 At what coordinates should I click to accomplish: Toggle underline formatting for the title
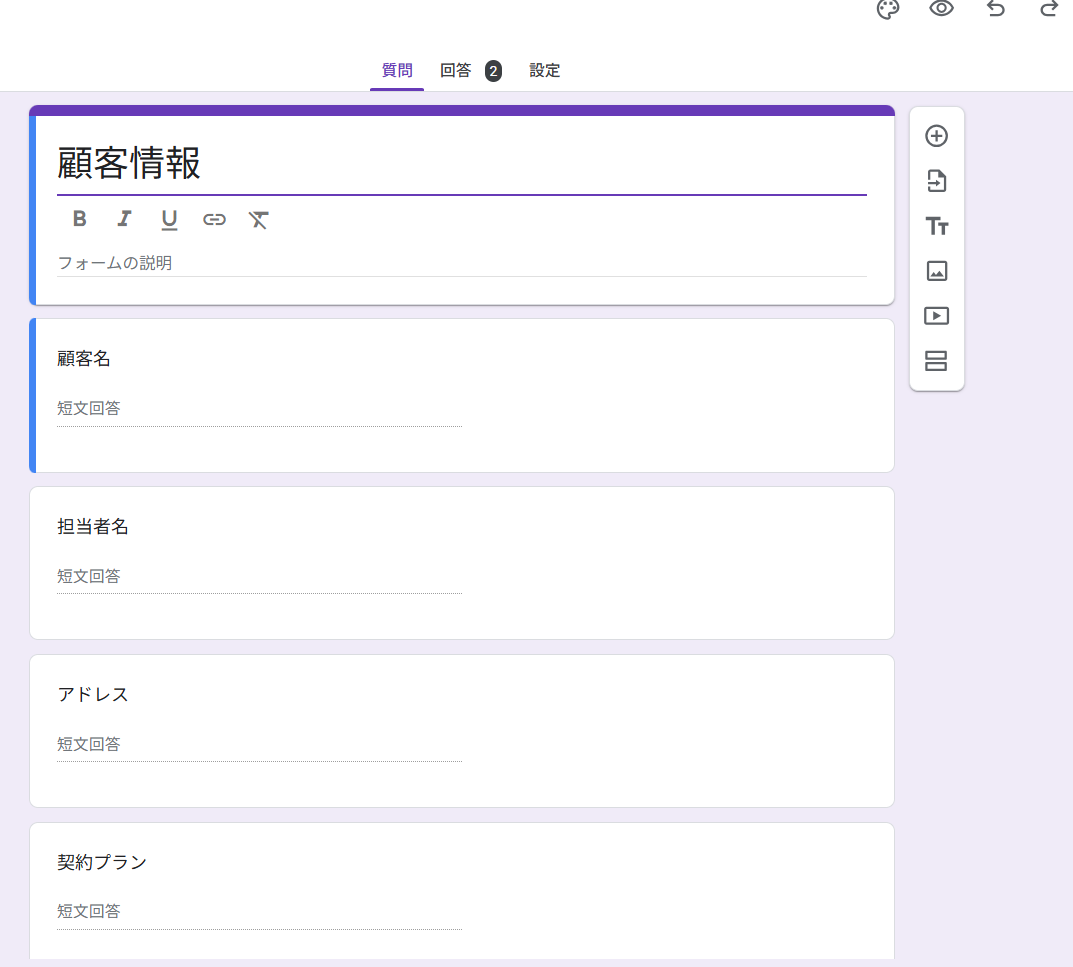(x=169, y=219)
